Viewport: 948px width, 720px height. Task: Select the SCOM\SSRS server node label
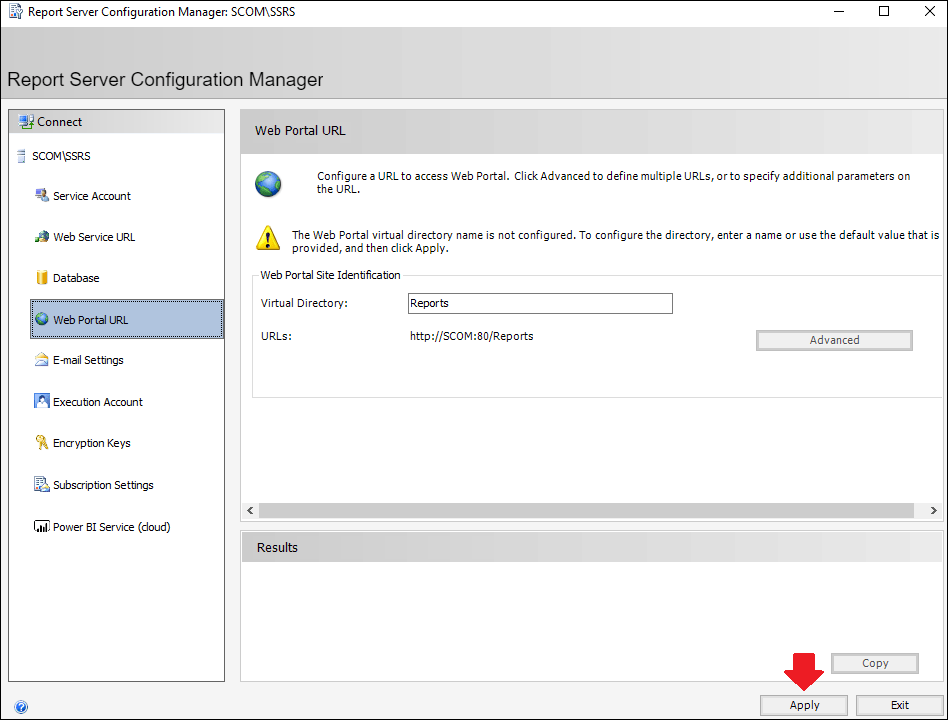tap(61, 156)
